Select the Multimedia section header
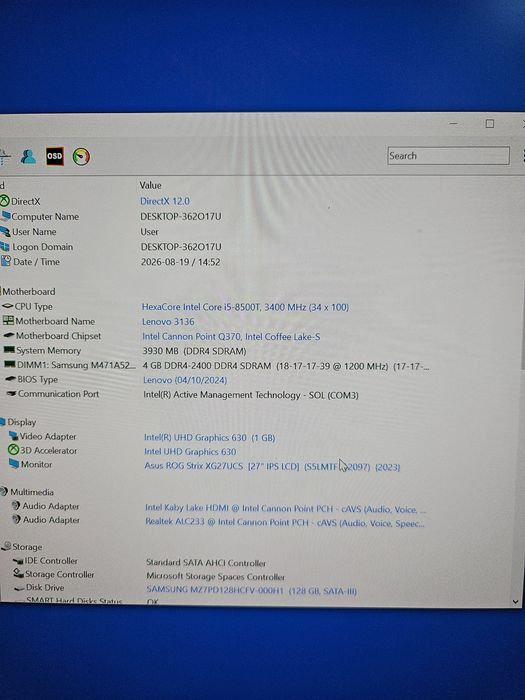This screenshot has height=700, width=525. [x=32, y=492]
